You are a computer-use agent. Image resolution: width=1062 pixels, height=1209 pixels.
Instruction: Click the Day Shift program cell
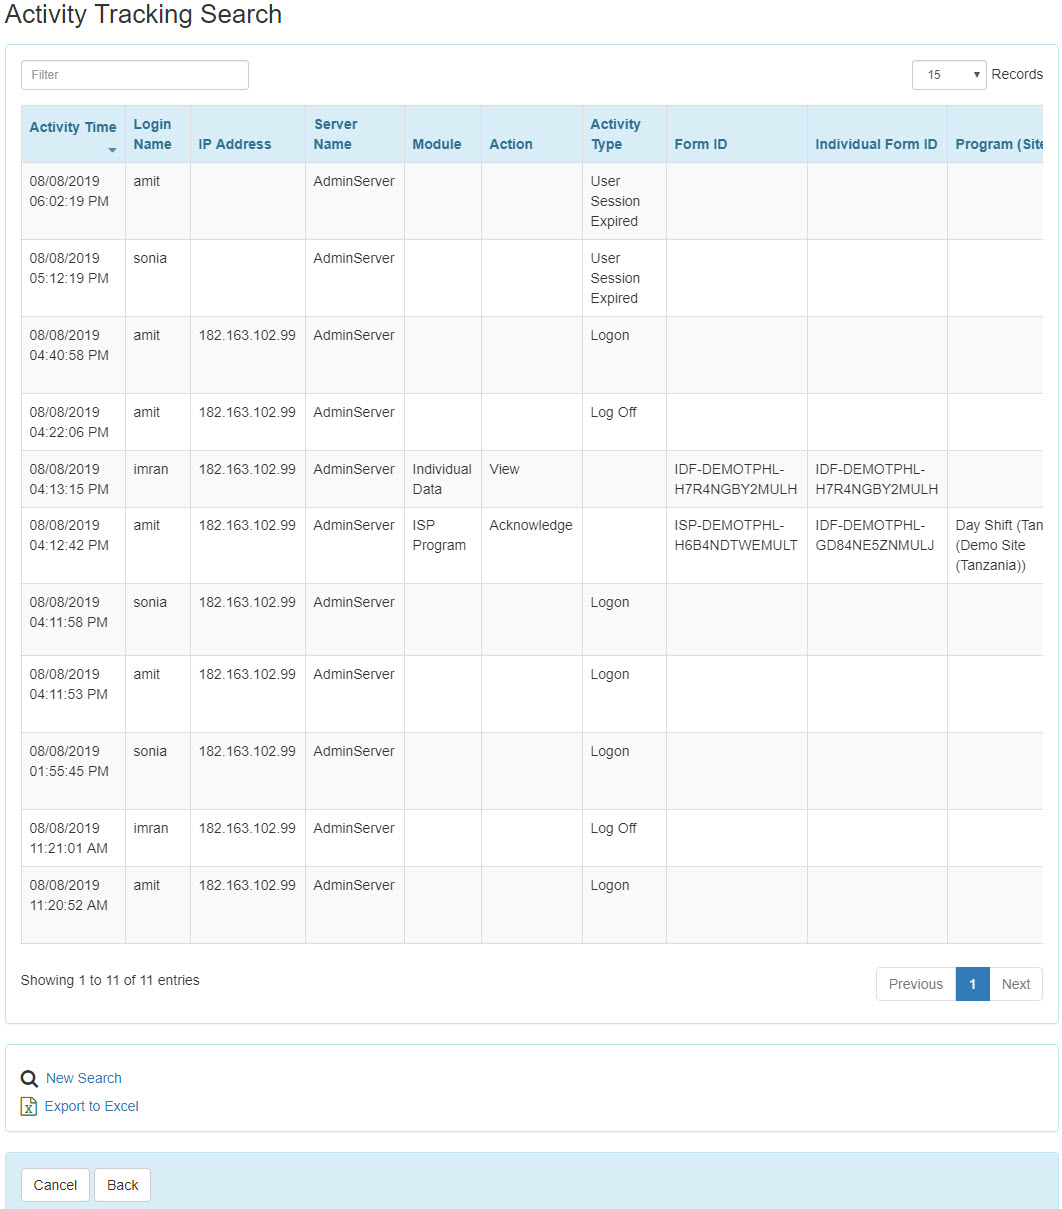996,545
